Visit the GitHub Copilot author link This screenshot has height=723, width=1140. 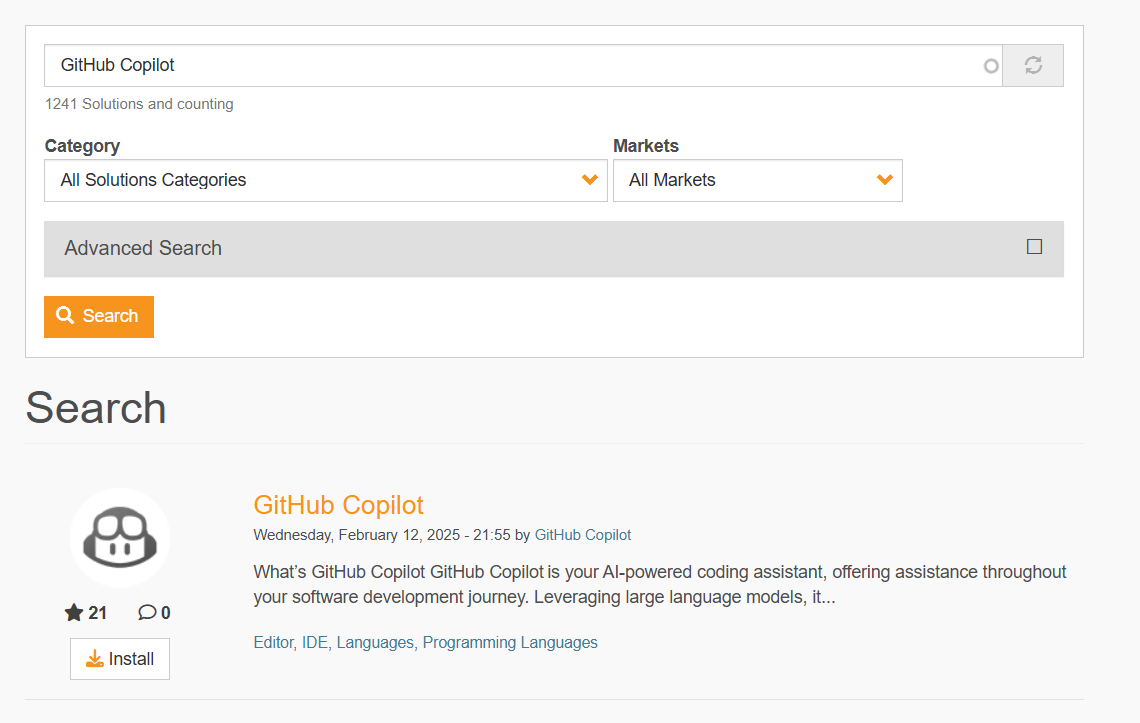click(x=583, y=535)
